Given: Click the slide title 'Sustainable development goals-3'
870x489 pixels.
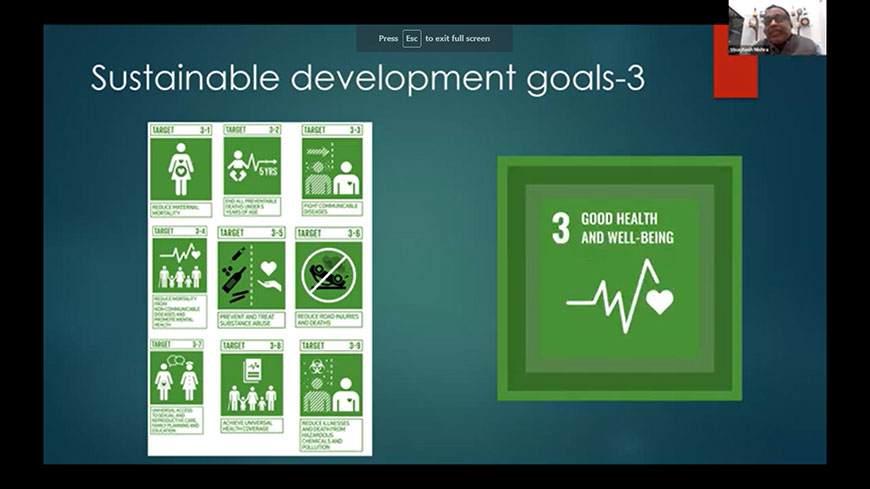Looking at the screenshot, I should point(368,77).
